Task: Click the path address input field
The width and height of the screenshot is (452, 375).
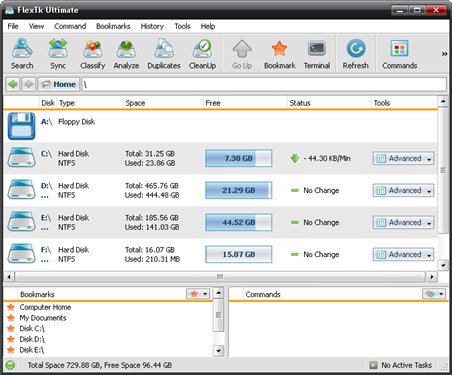Action: click(x=264, y=84)
